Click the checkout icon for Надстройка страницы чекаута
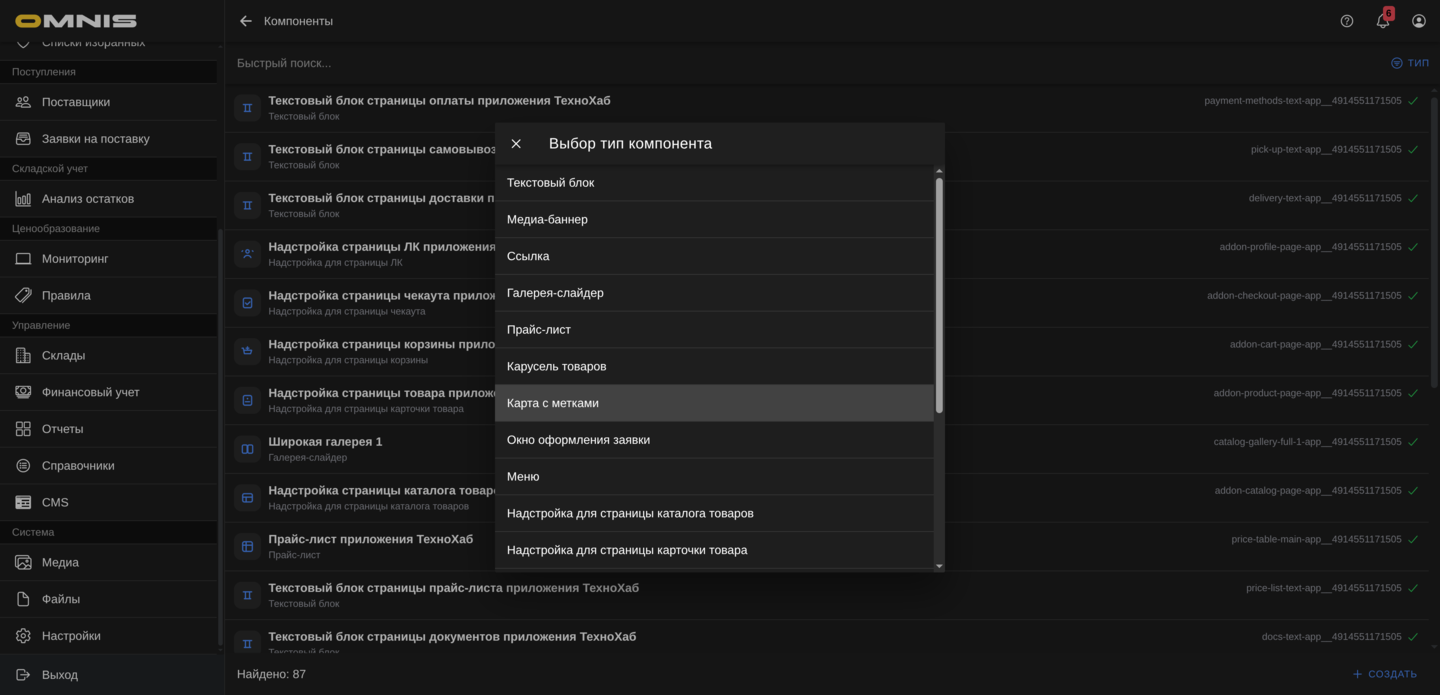This screenshot has width=1440, height=695. tap(247, 301)
